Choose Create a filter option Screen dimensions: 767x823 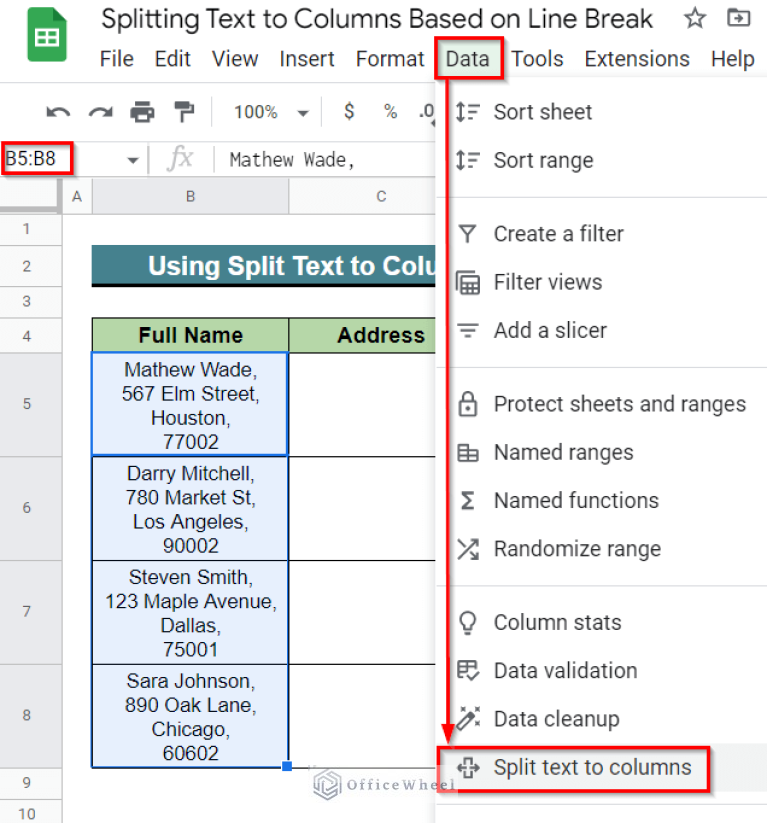(558, 234)
